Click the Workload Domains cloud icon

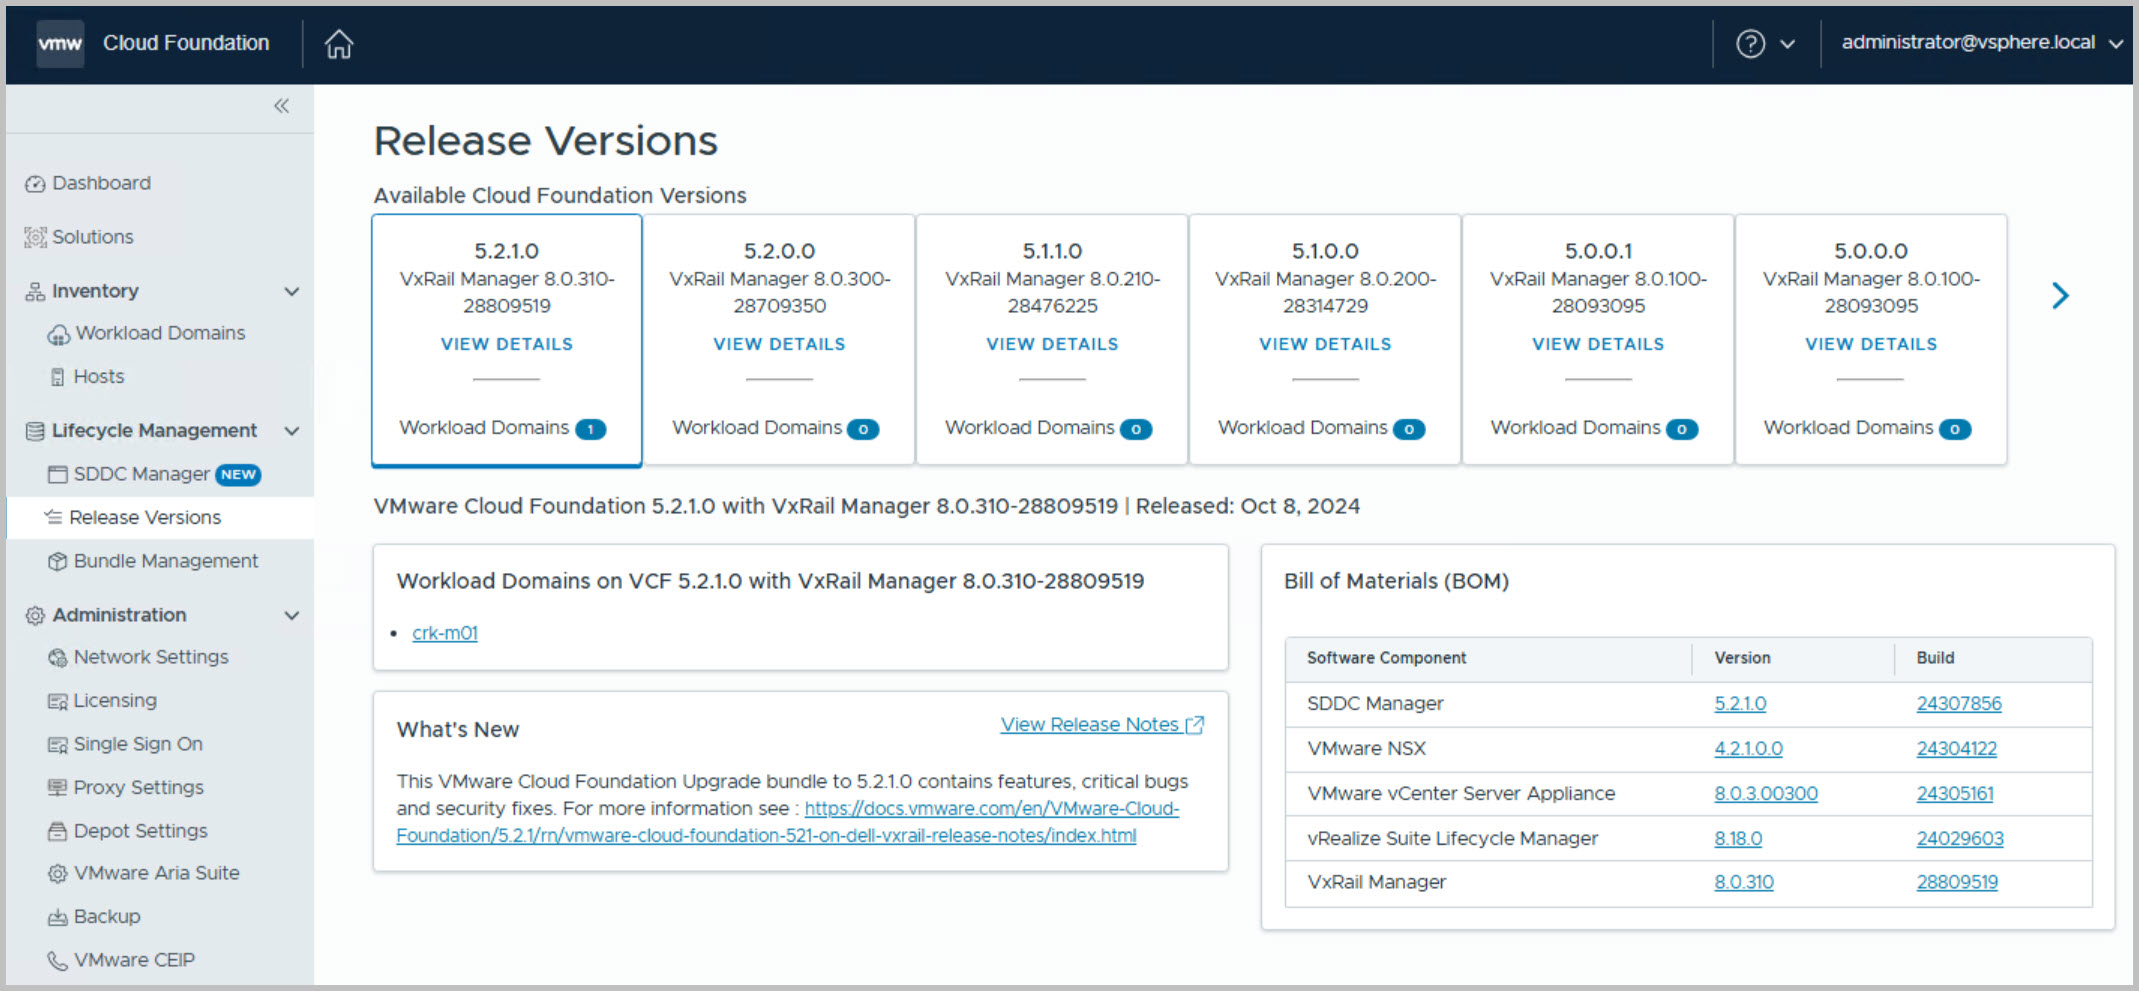point(58,334)
